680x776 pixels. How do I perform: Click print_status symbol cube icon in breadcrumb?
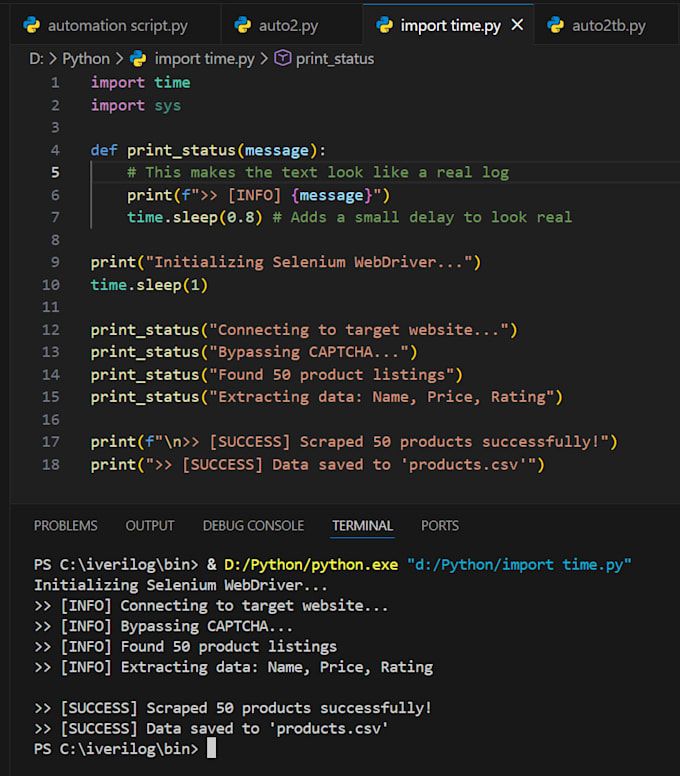283,58
